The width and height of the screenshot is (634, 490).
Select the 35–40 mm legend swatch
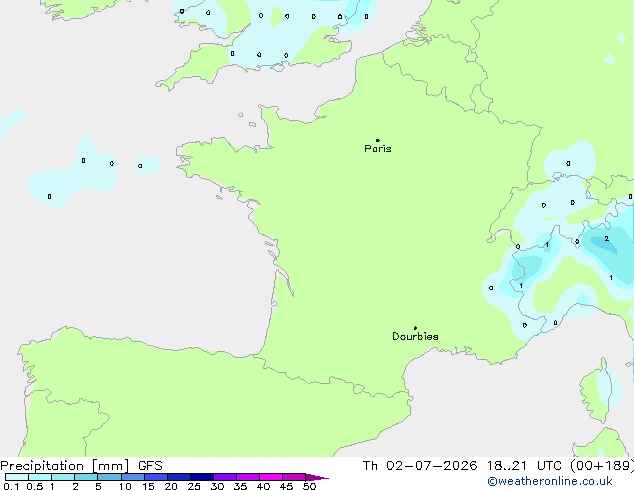[x=248, y=477]
